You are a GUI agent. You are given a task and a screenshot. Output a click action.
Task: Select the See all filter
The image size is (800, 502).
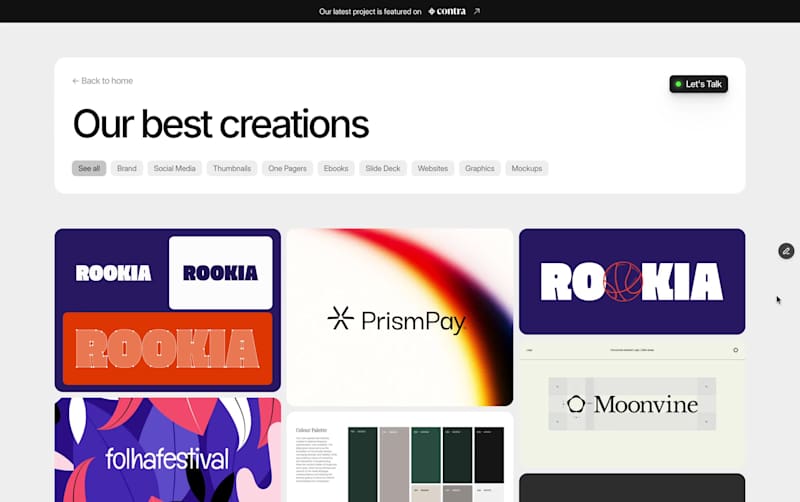coord(89,168)
